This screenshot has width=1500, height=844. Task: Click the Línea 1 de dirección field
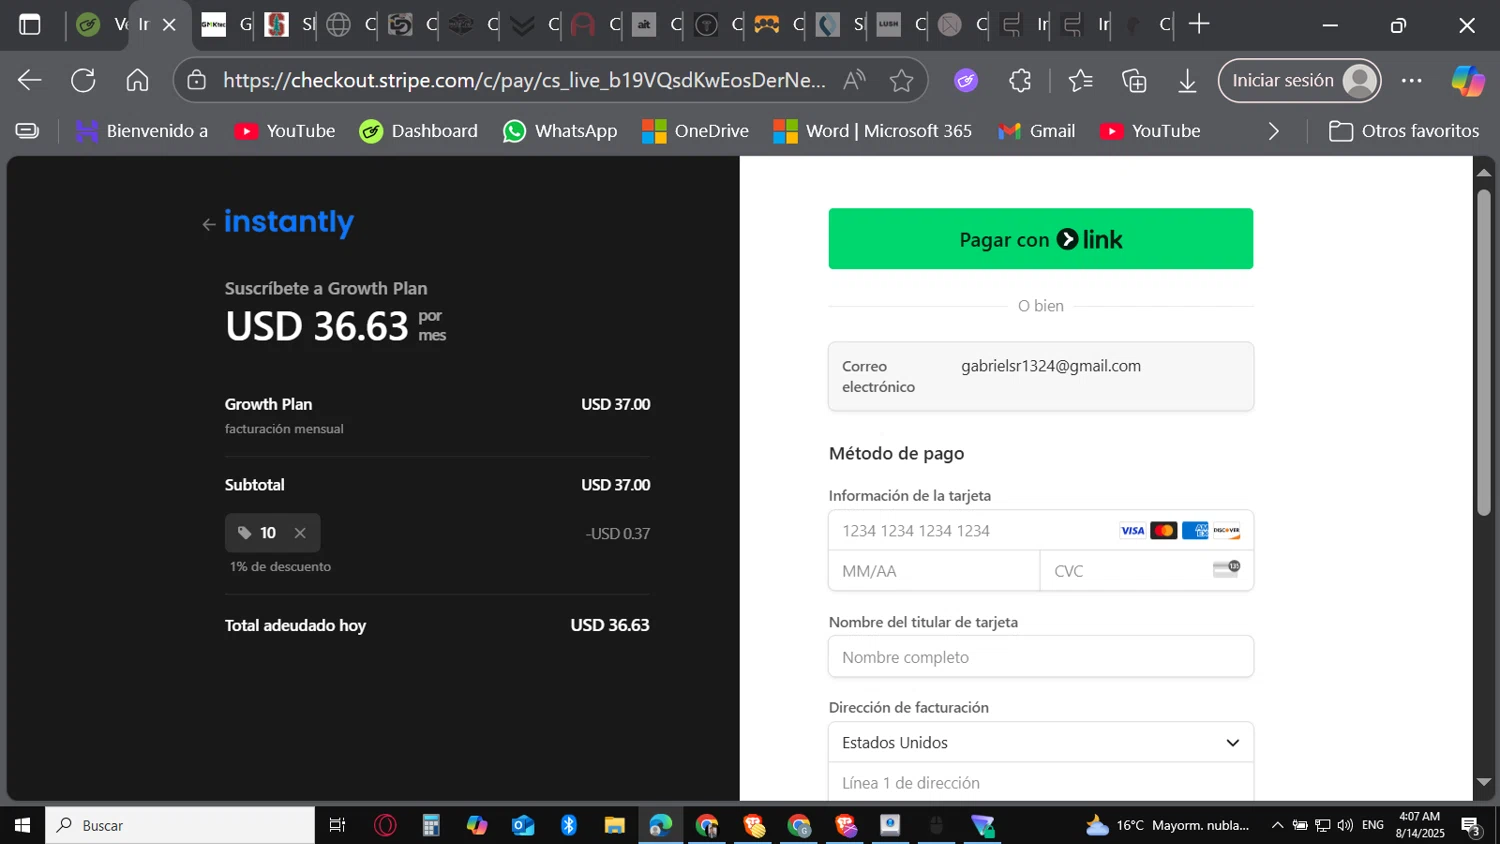pos(1040,783)
